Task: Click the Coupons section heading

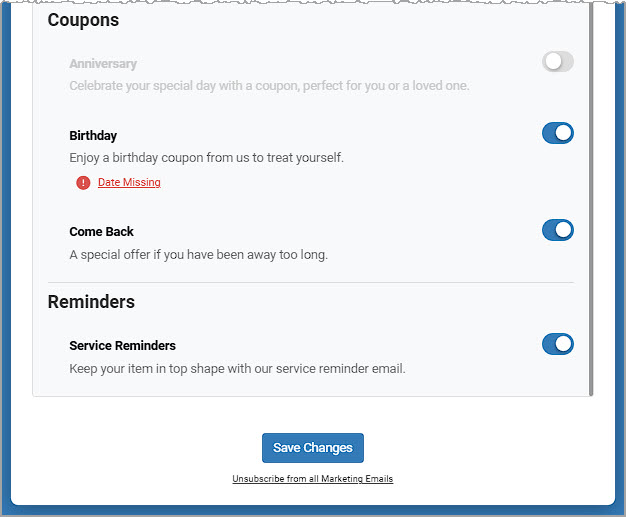Action: click(83, 20)
